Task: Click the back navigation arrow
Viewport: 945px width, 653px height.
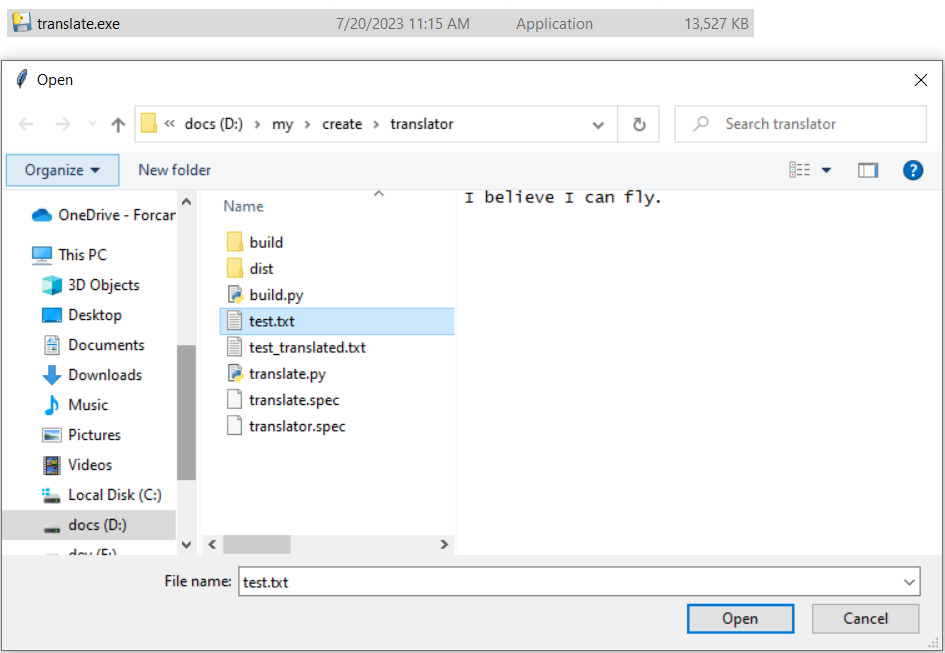Action: pos(27,125)
